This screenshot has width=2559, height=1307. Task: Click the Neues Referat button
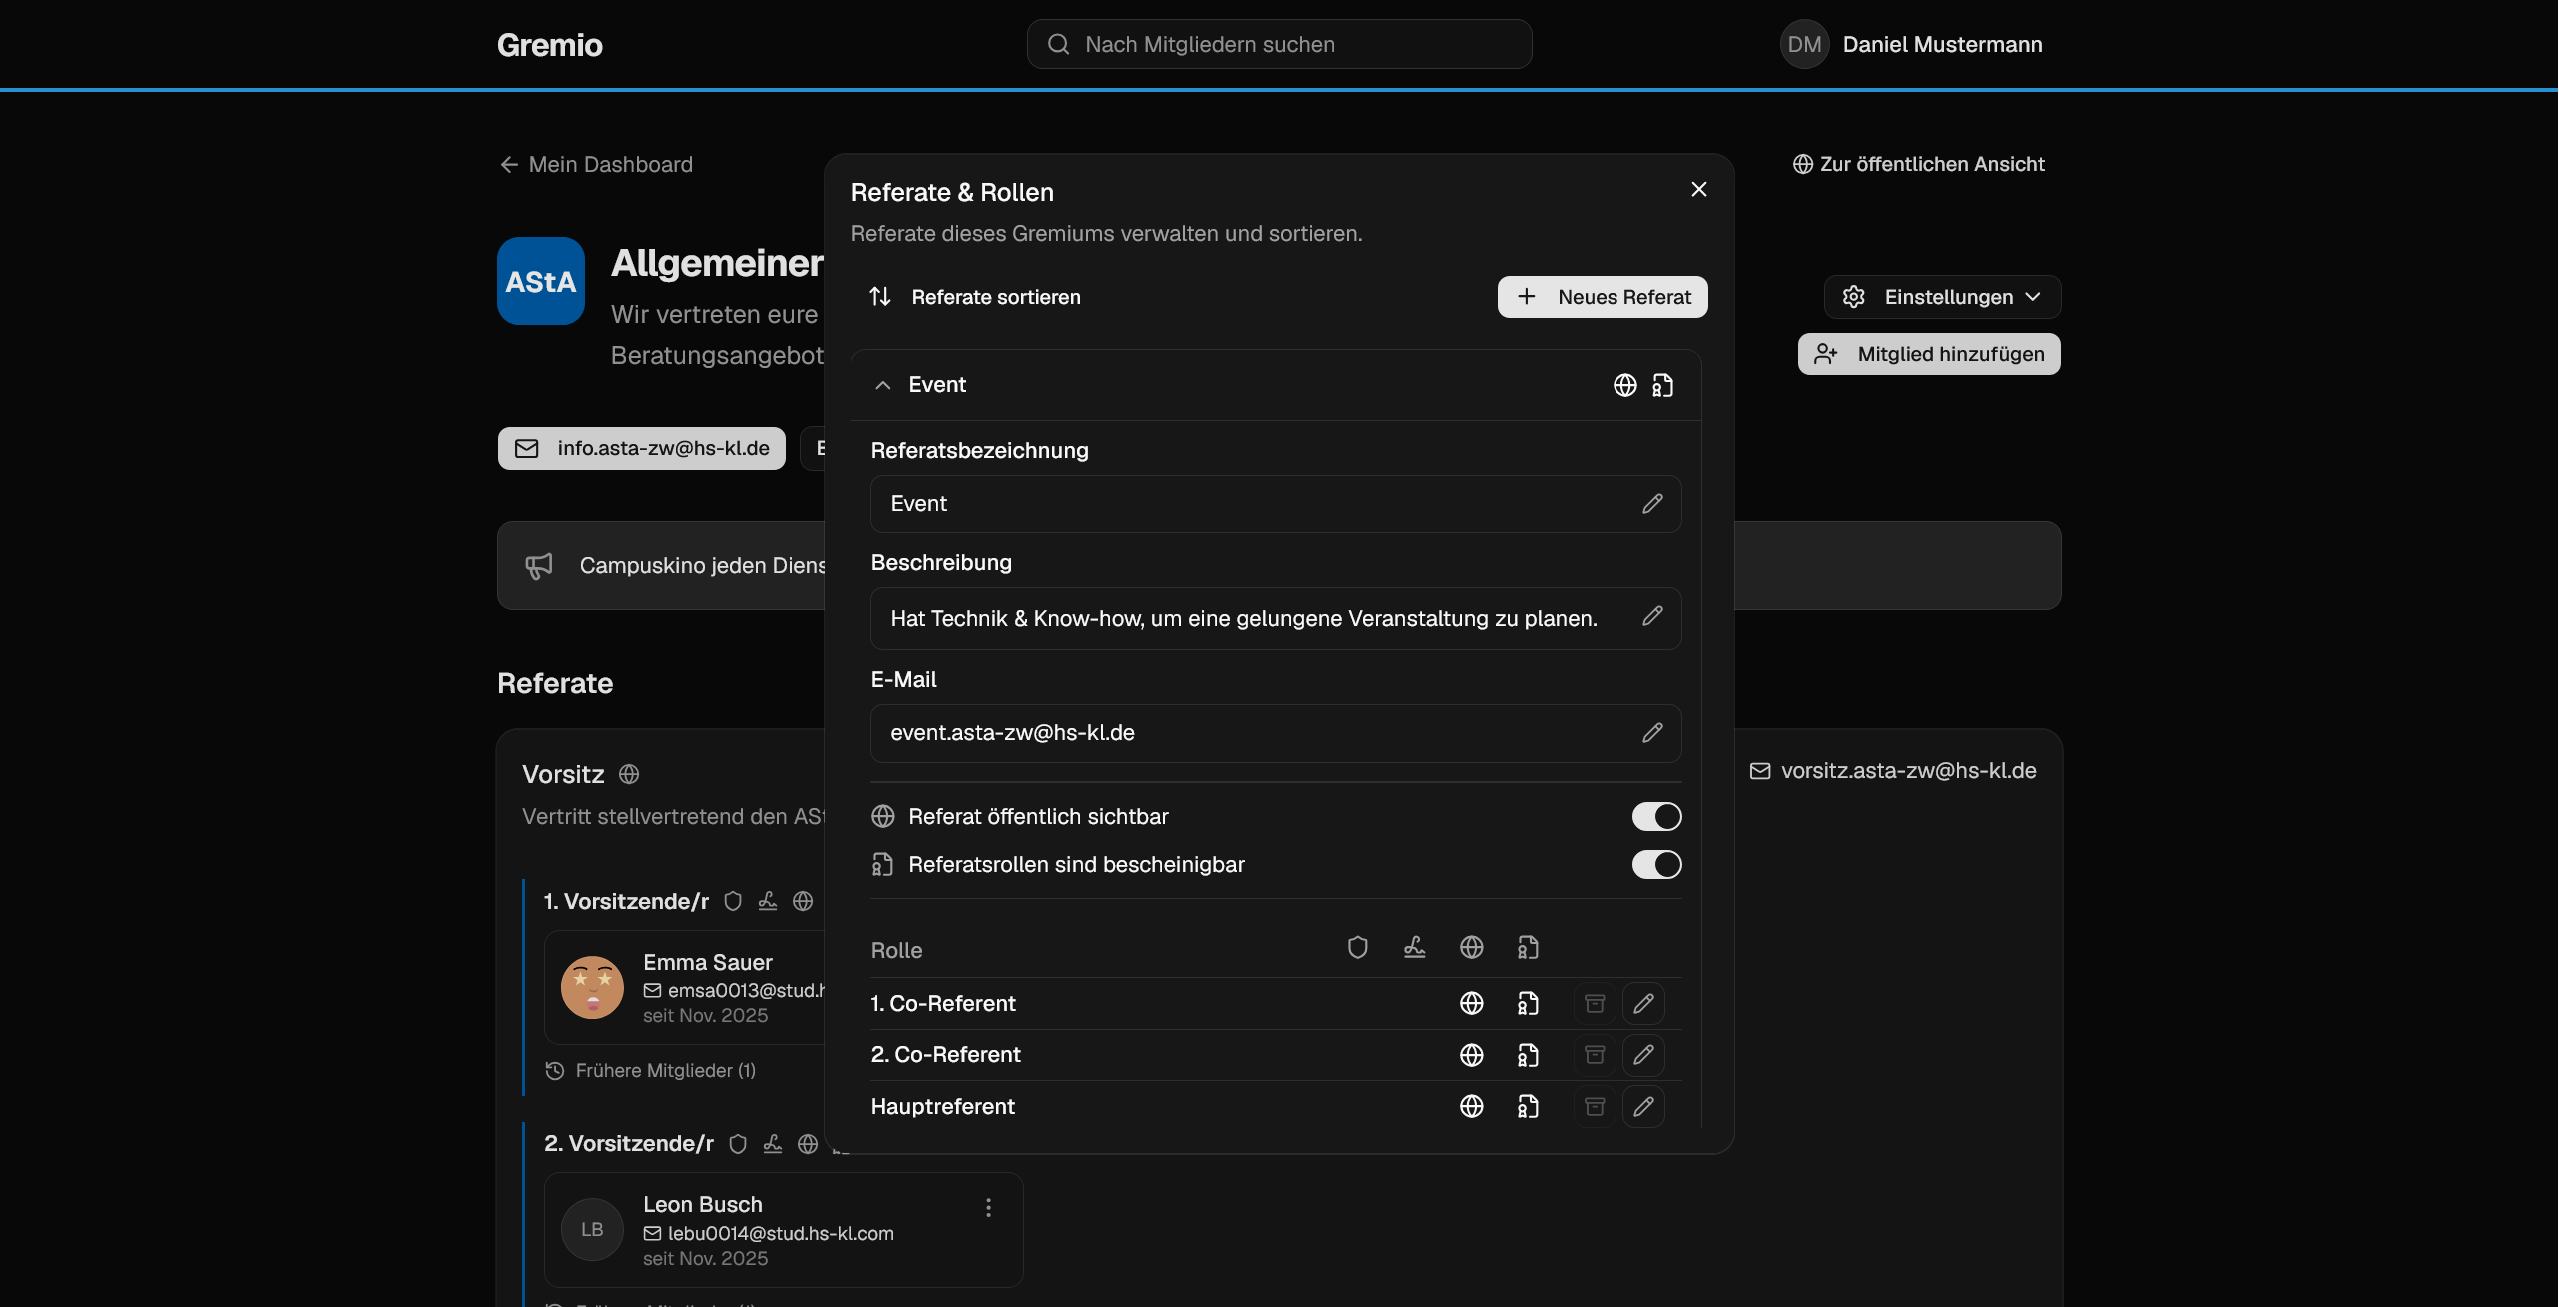[x=1602, y=297]
